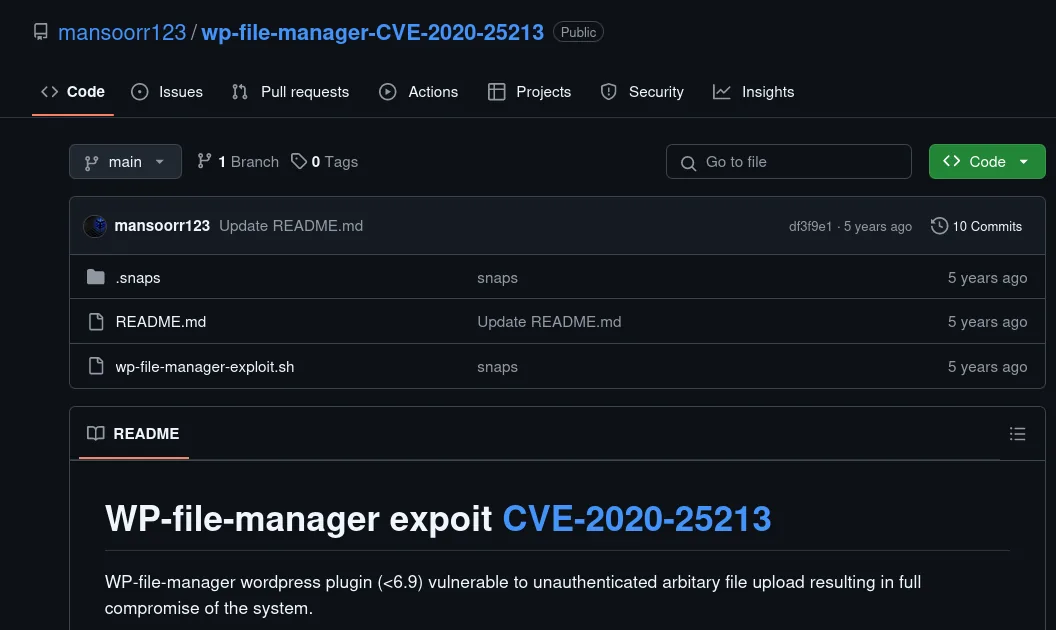
Task: Open the Projects tab
Action: click(x=529, y=92)
